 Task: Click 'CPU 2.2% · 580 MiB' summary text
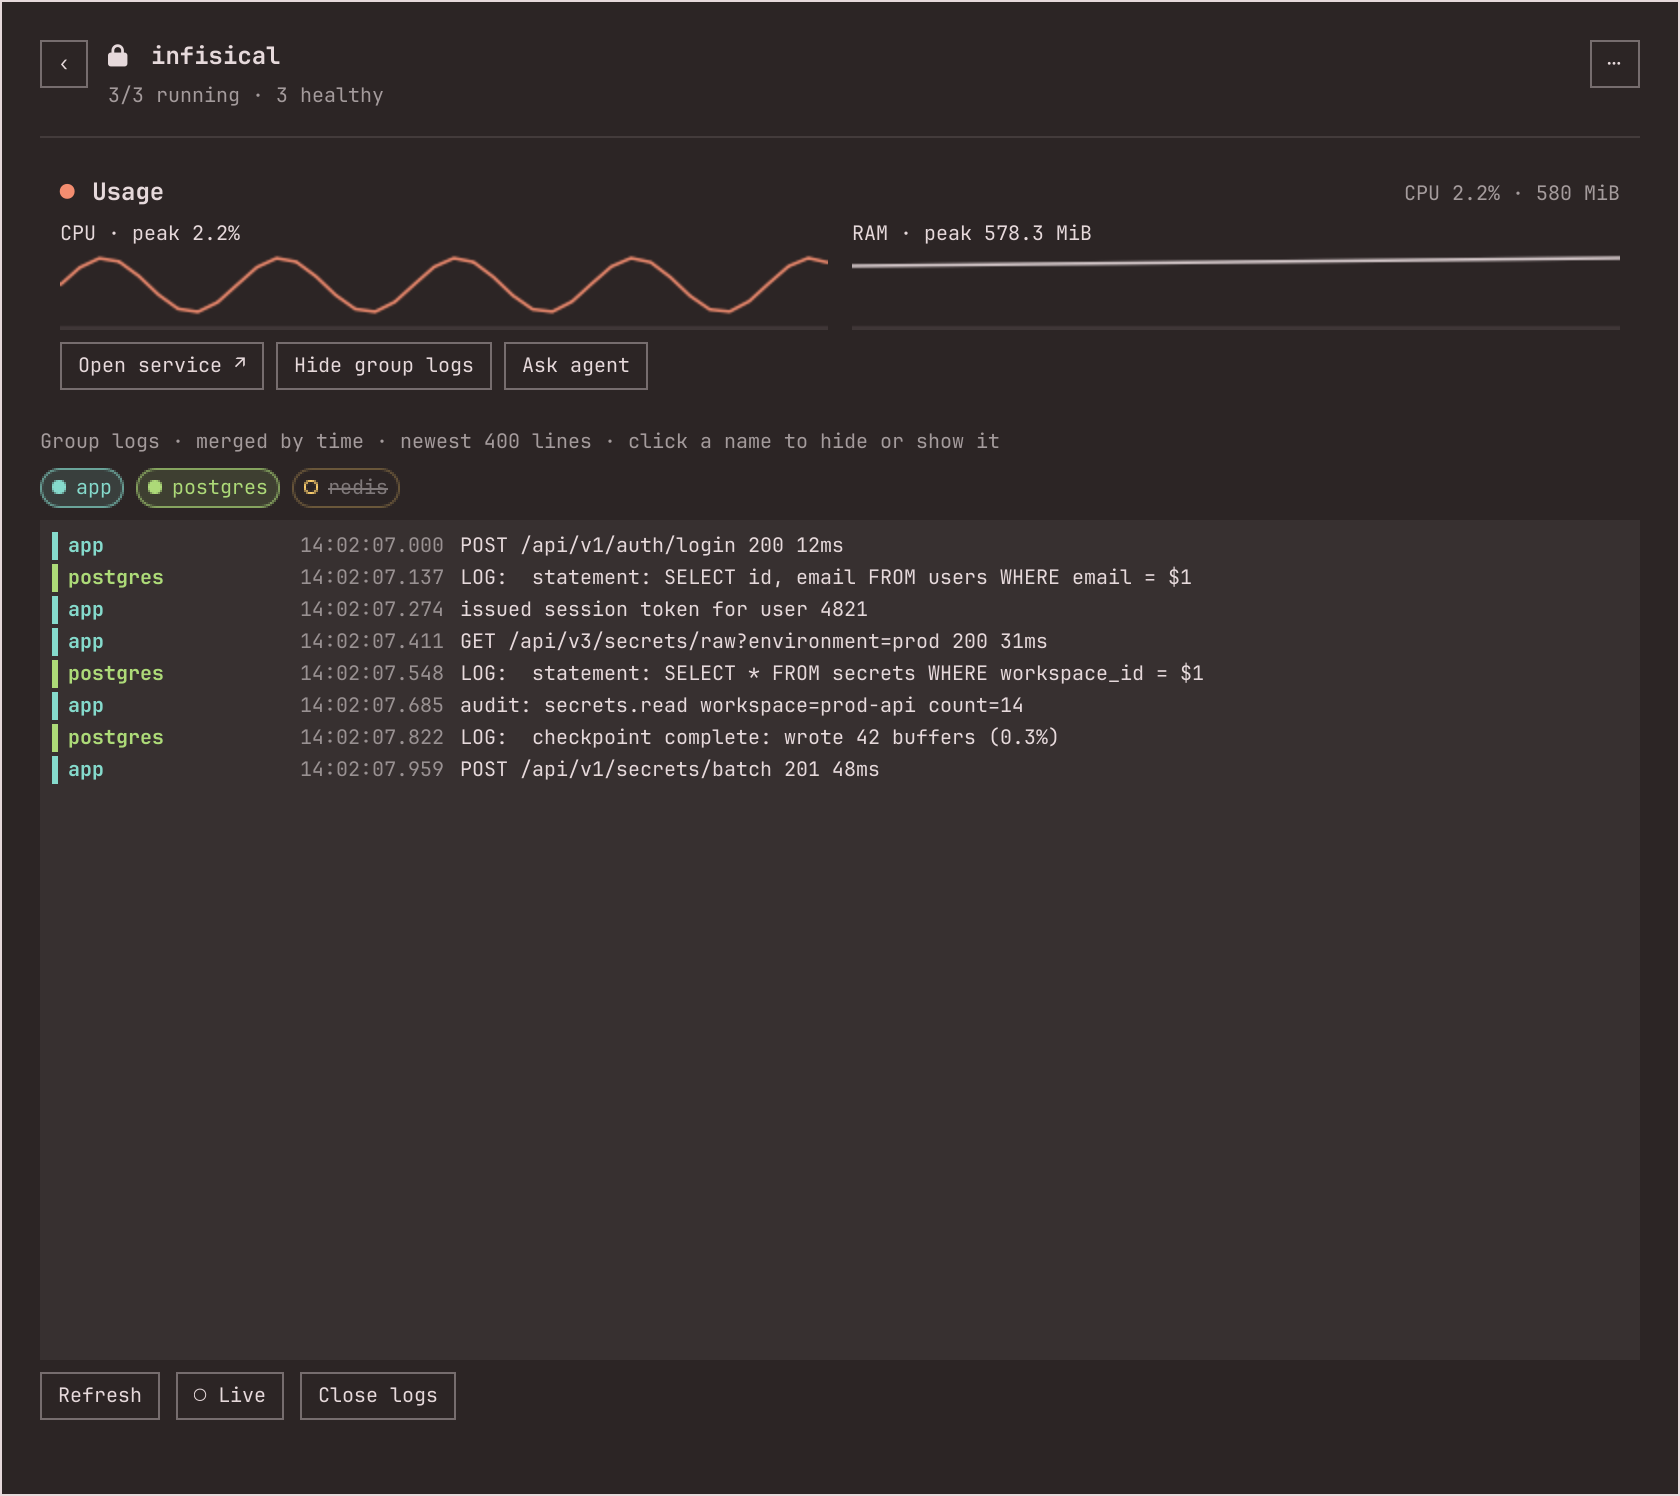1512,194
